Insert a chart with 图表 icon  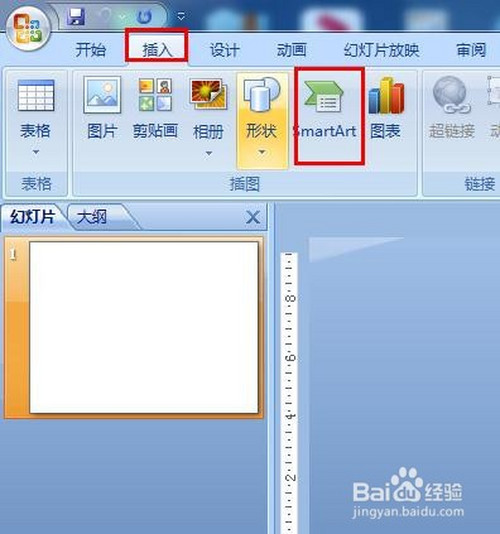pos(386,95)
